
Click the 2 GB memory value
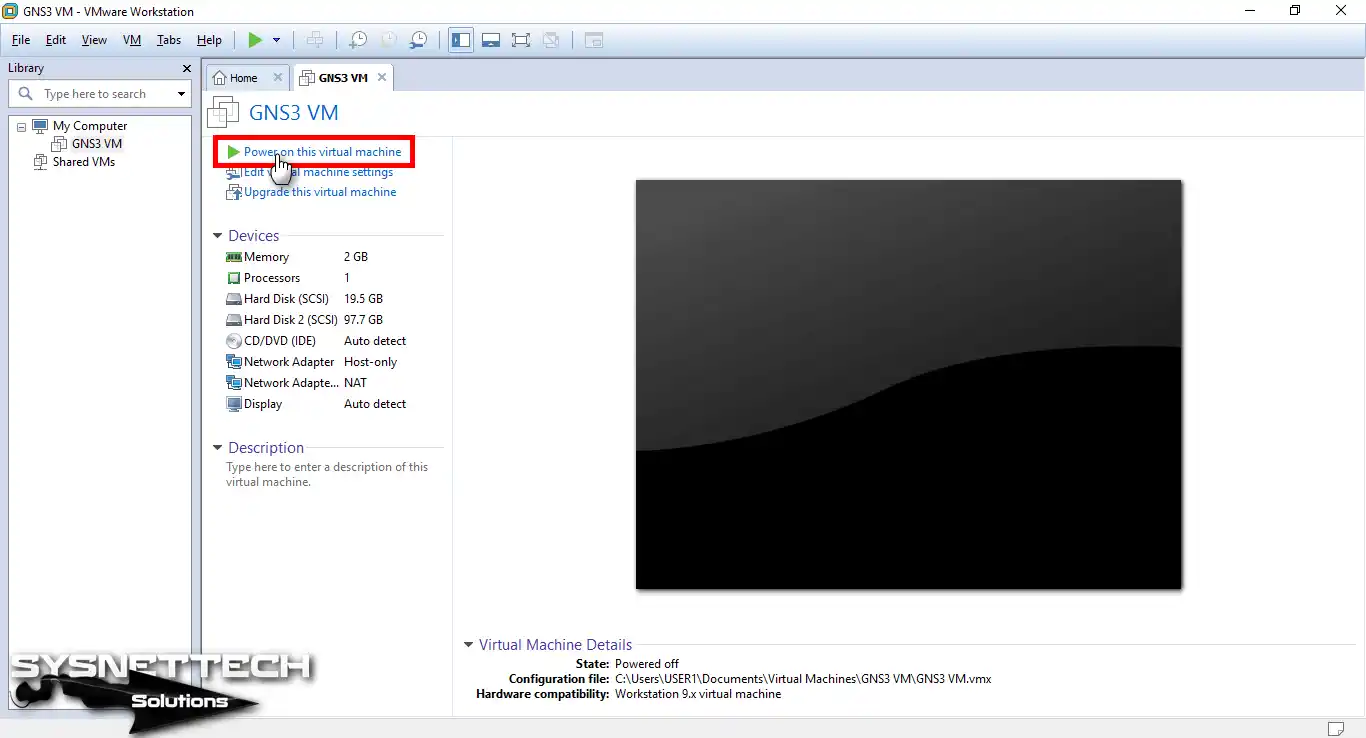pyautogui.click(x=356, y=257)
